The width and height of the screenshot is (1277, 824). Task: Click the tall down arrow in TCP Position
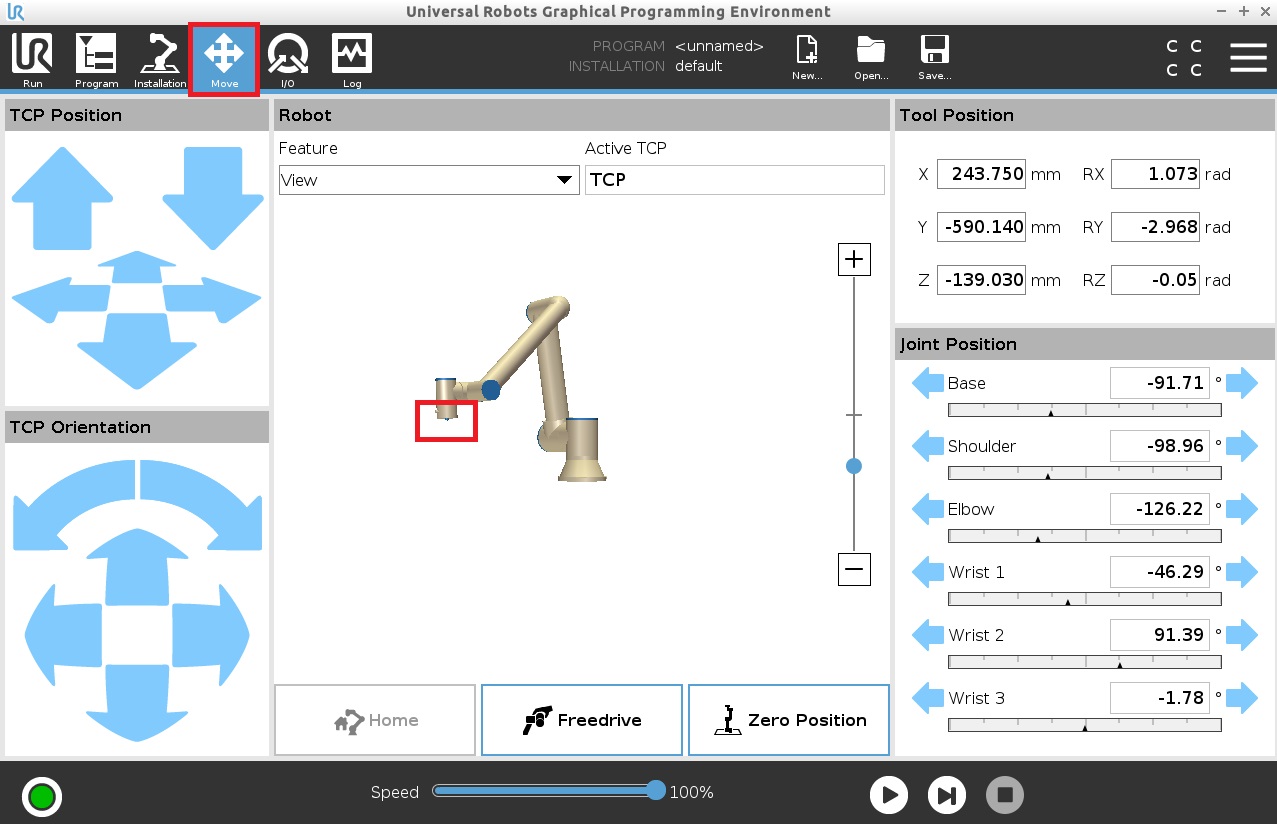click(212, 198)
